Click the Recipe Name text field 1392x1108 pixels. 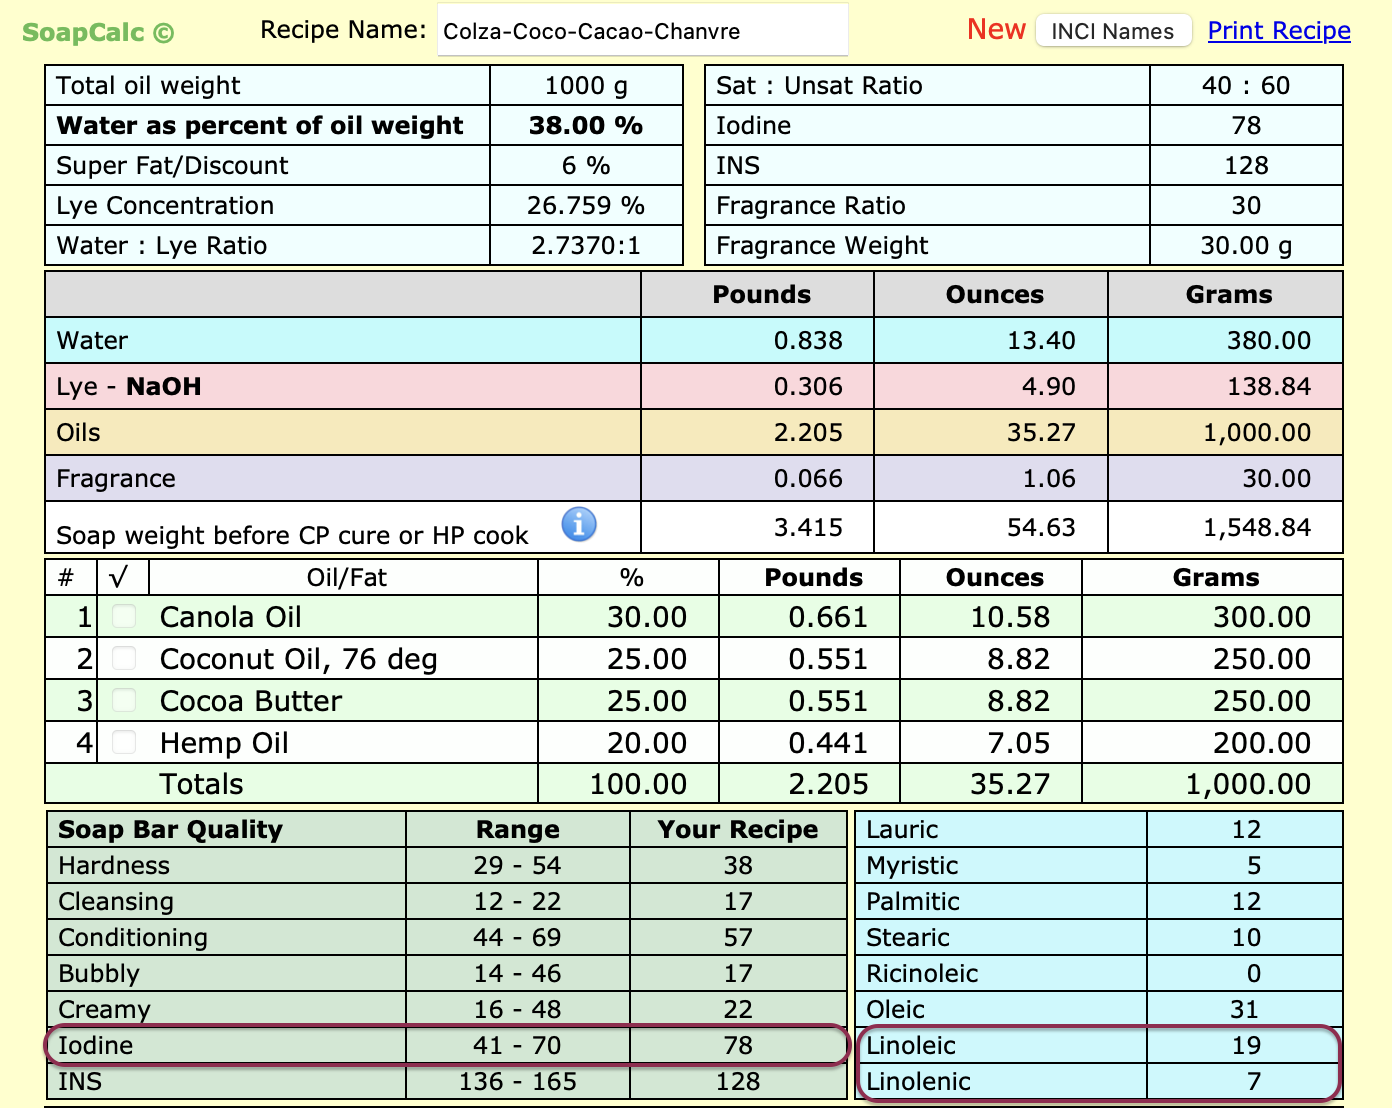pos(642,31)
